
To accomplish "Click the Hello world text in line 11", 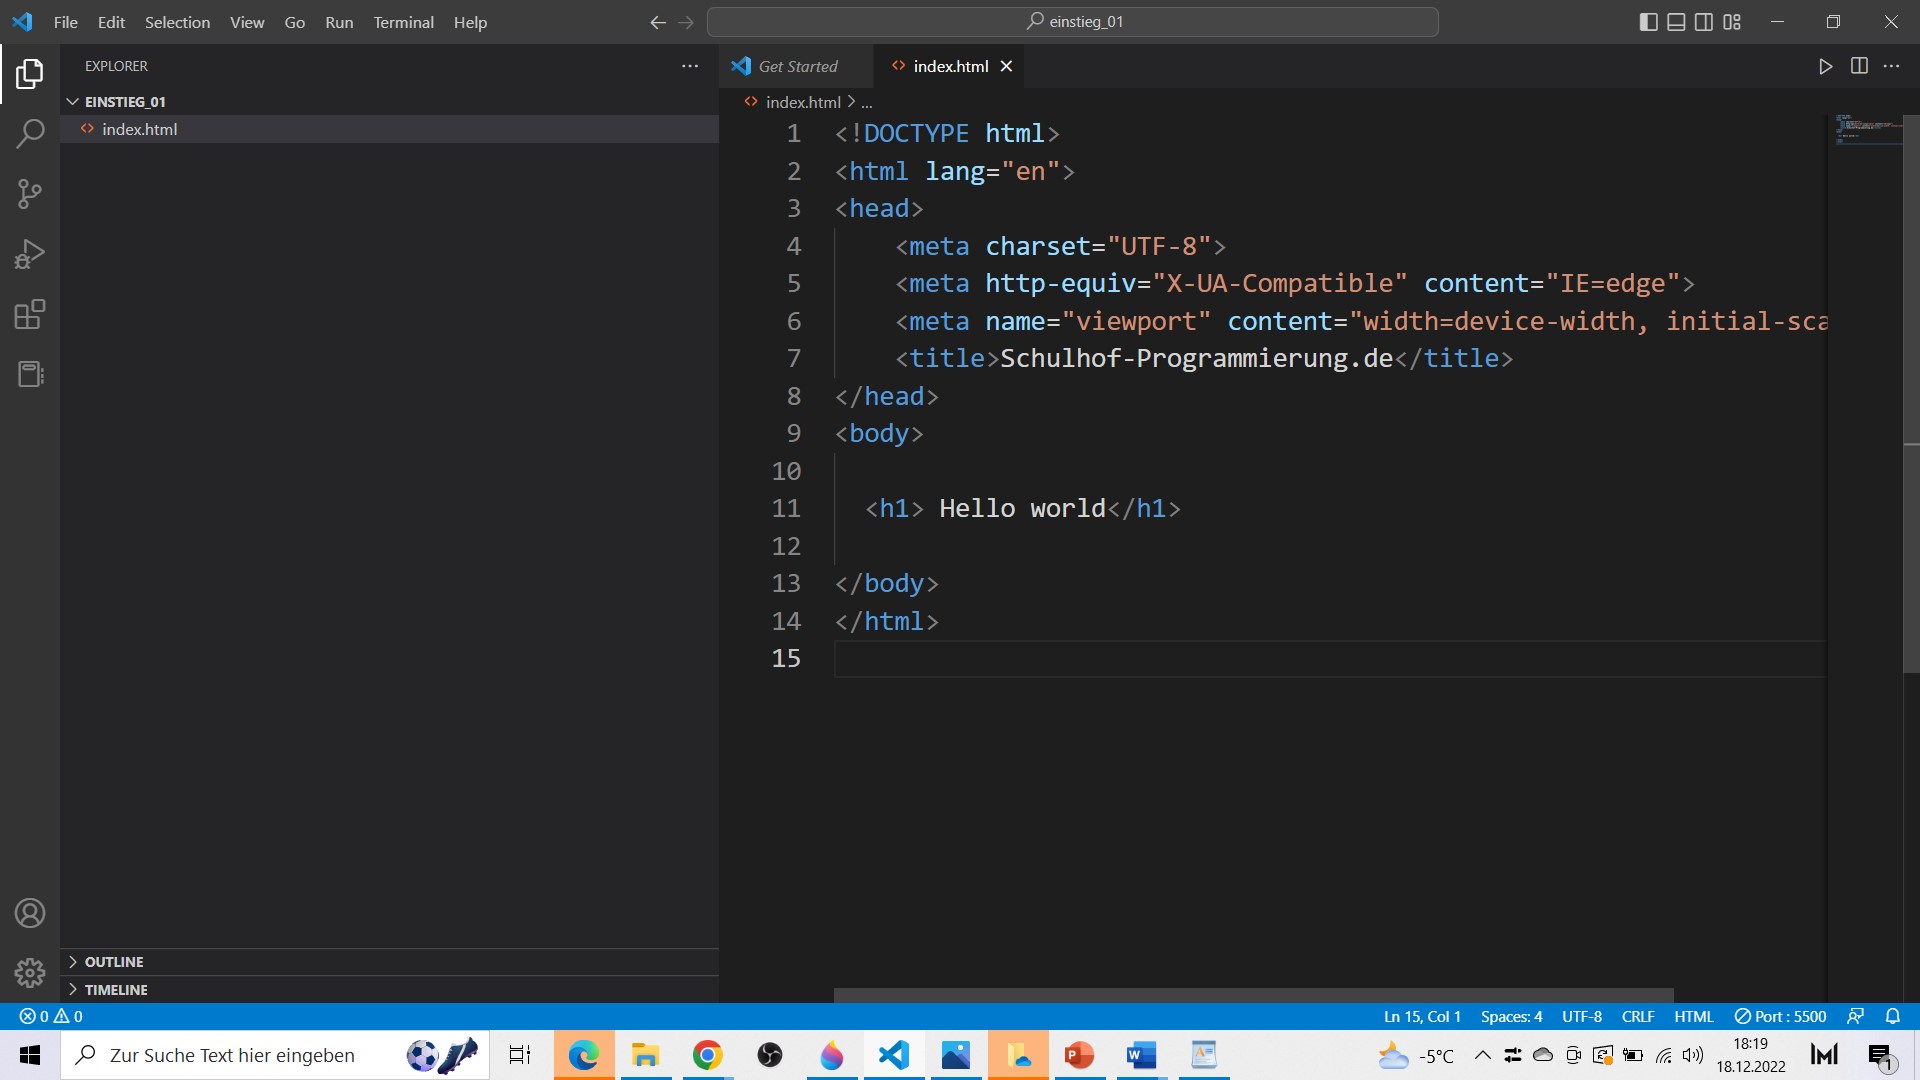I will coord(1022,509).
